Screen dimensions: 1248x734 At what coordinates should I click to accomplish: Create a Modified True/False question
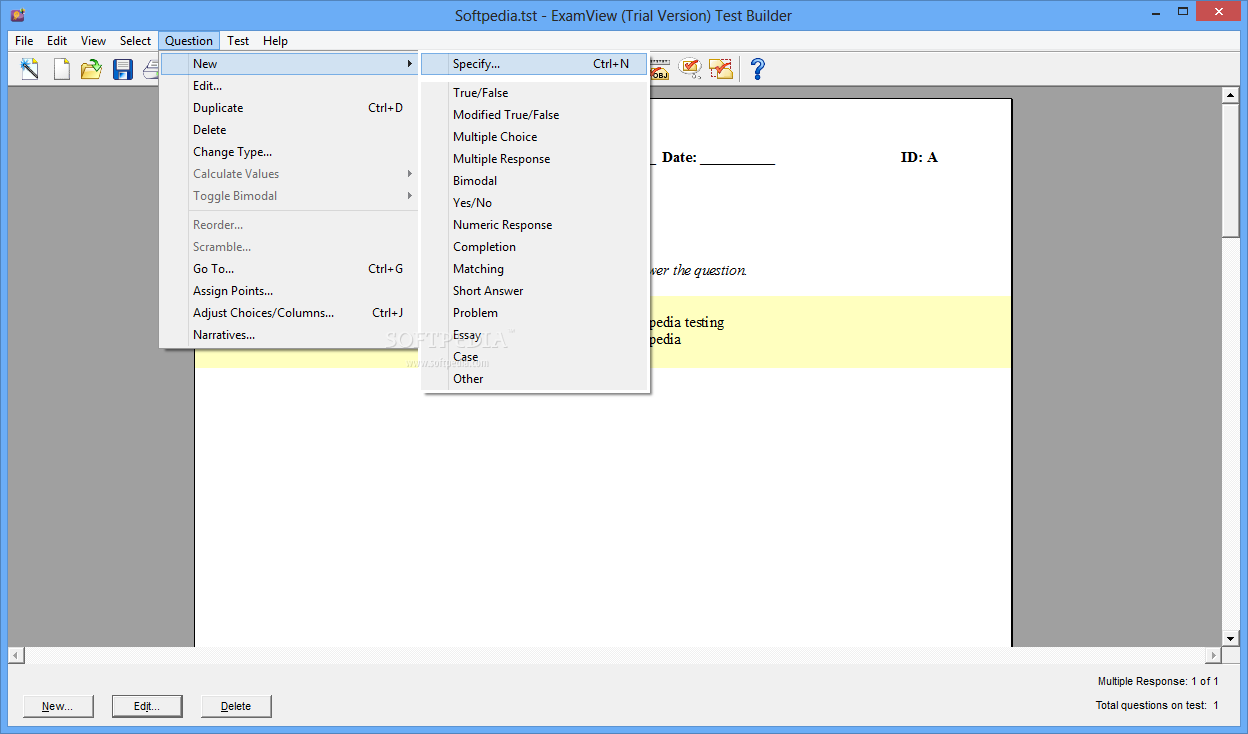[x=535, y=115]
